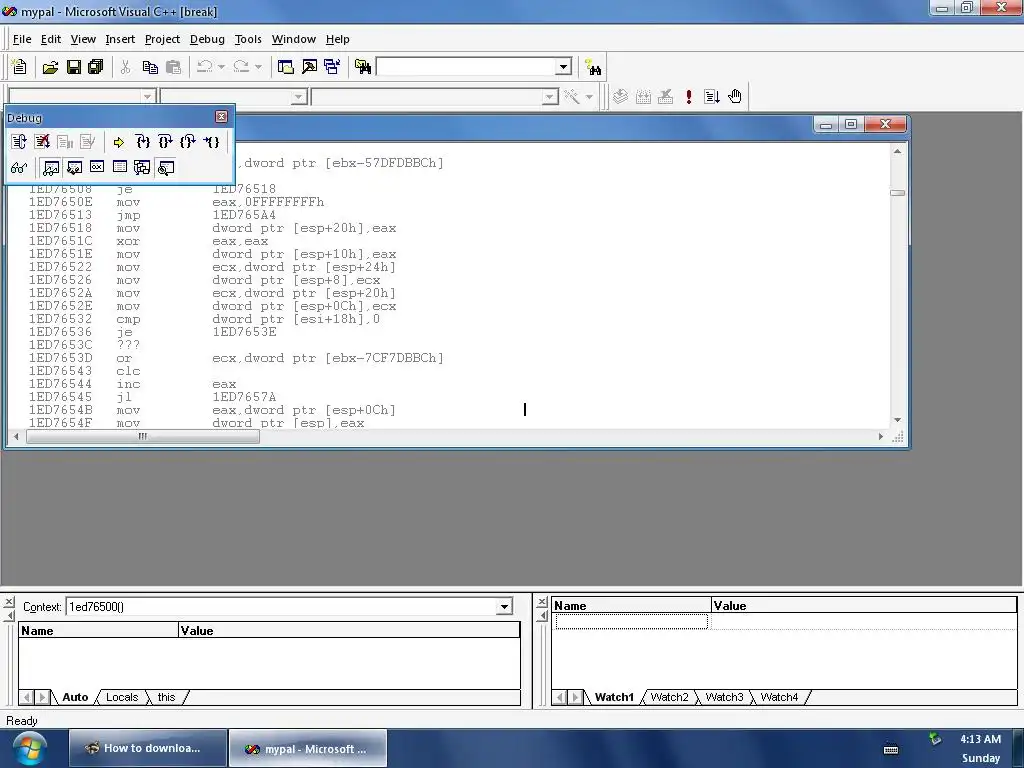Switch to the this tab
Screen dimensions: 1024x768
(167, 697)
